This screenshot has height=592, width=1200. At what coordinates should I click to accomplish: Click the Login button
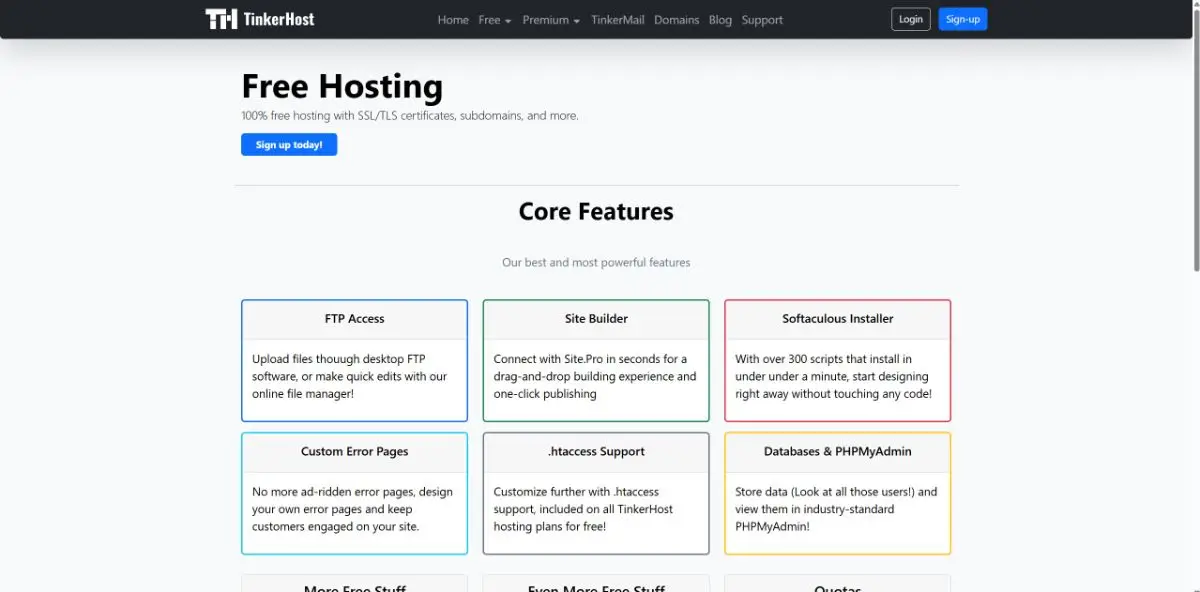[910, 18]
